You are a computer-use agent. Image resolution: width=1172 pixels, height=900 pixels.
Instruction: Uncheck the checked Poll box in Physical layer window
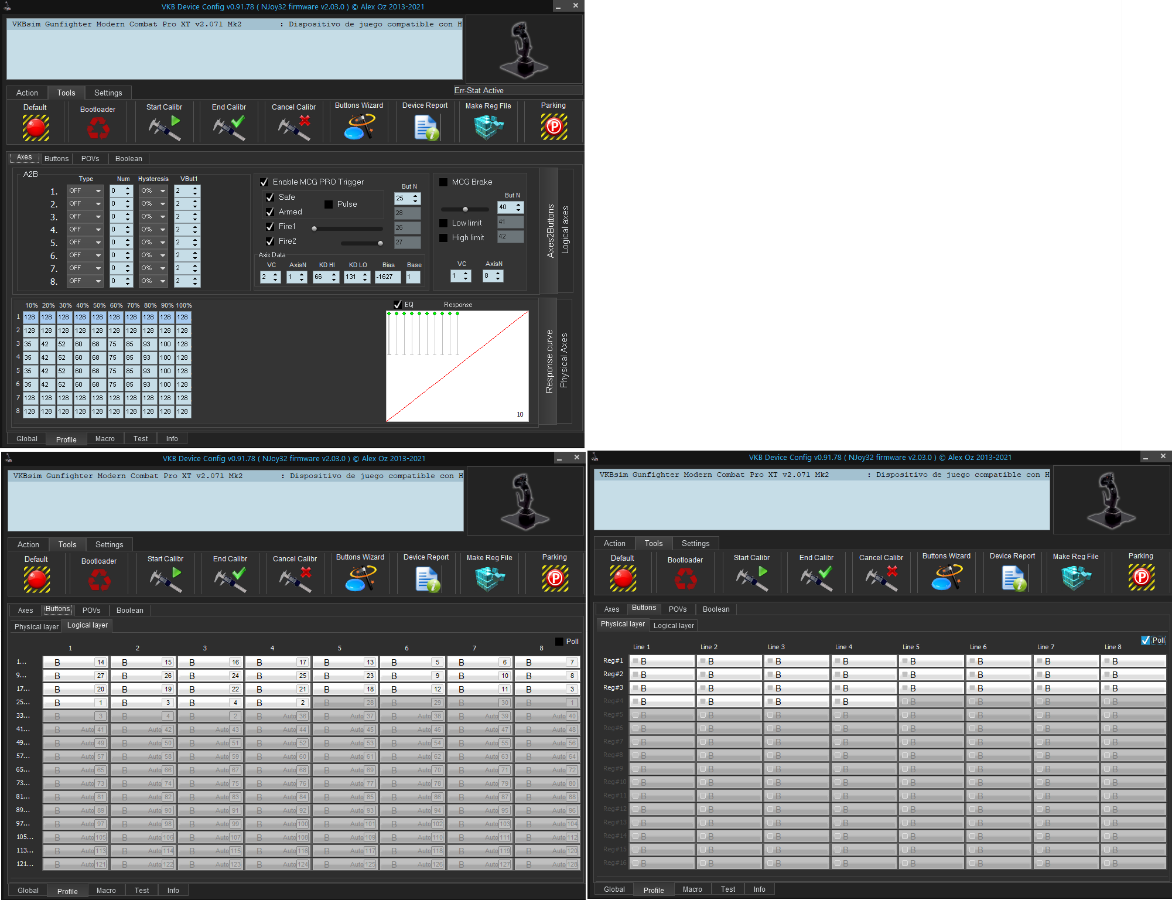[1146, 640]
